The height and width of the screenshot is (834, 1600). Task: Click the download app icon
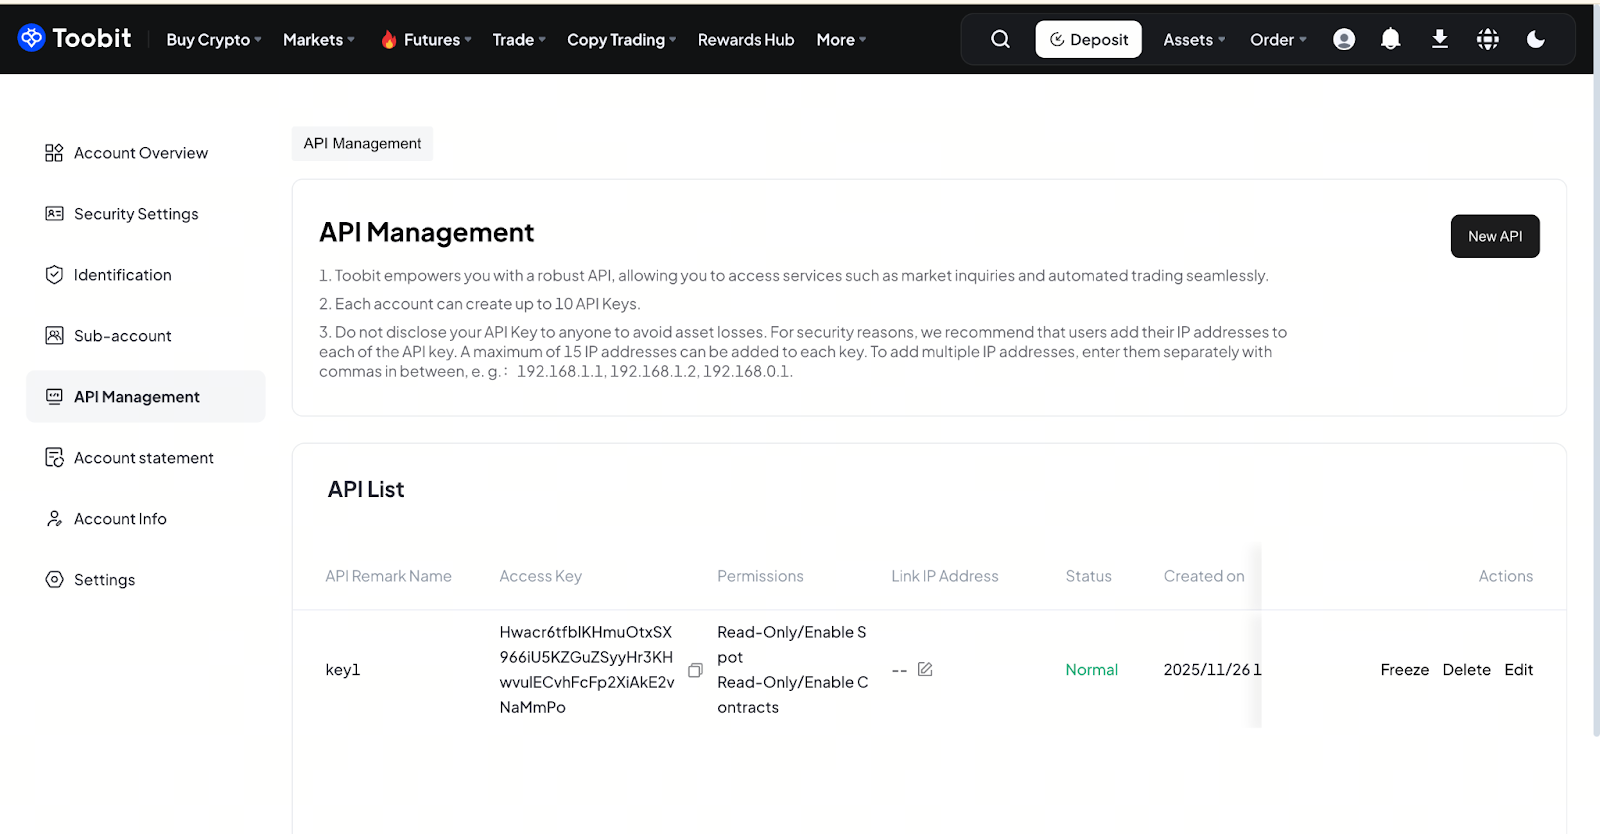(x=1439, y=39)
